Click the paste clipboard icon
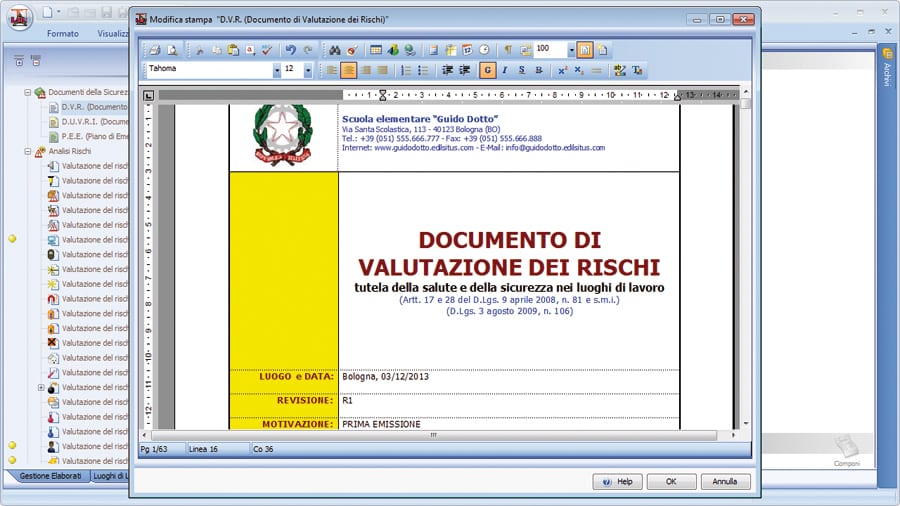Screen dimensions: 900x506 point(234,50)
